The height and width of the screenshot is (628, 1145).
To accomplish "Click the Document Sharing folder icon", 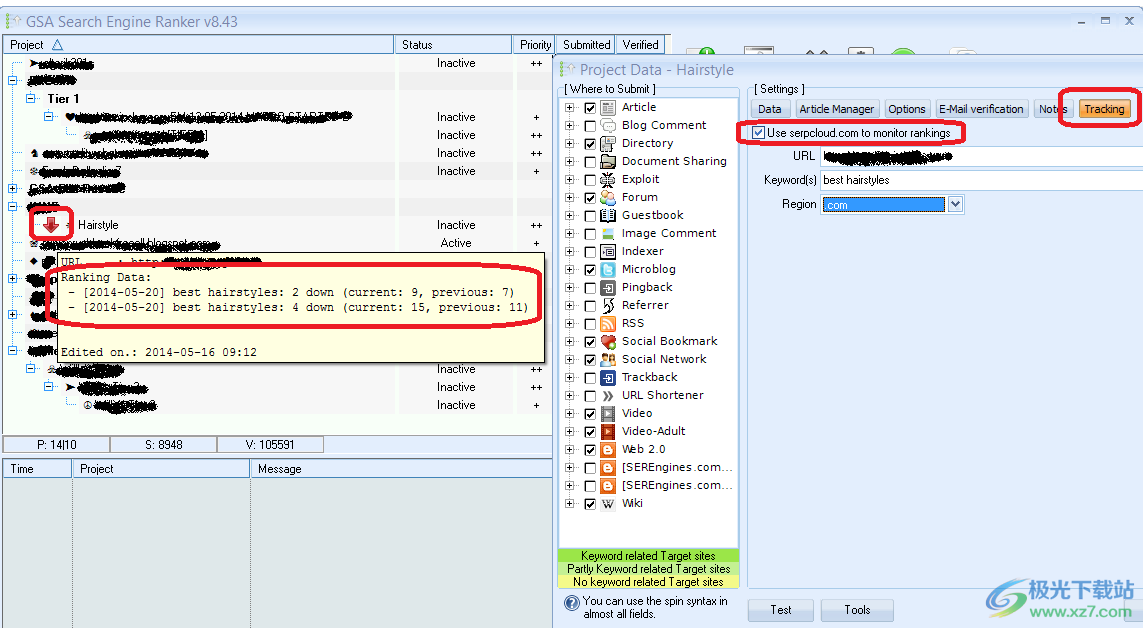I will pyautogui.click(x=608, y=161).
